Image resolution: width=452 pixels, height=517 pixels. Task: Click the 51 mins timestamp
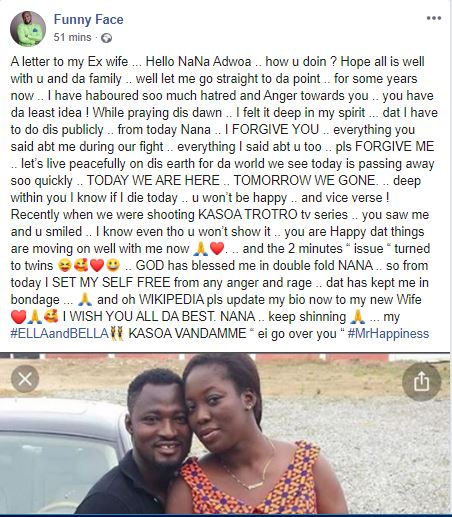point(72,37)
